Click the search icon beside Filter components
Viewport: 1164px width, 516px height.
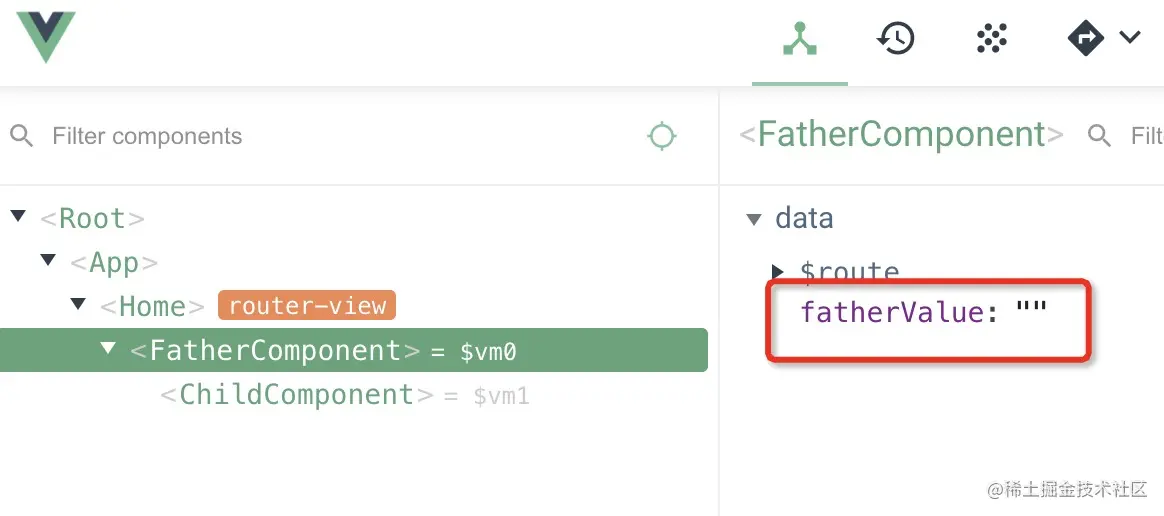[x=22, y=136]
